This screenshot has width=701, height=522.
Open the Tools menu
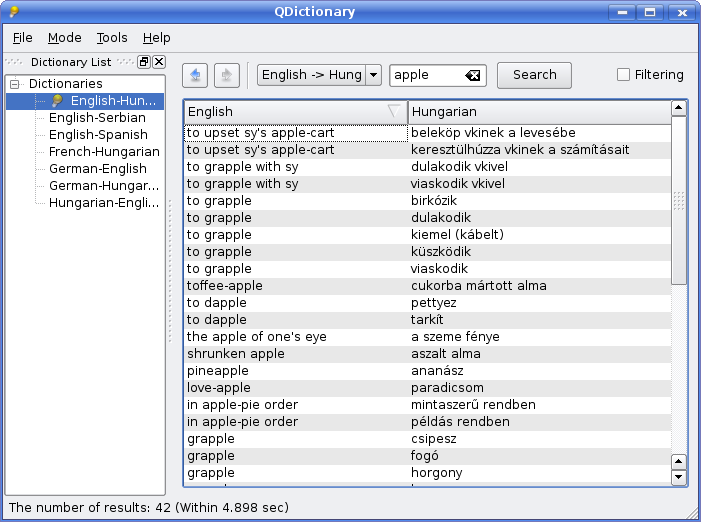pos(112,38)
